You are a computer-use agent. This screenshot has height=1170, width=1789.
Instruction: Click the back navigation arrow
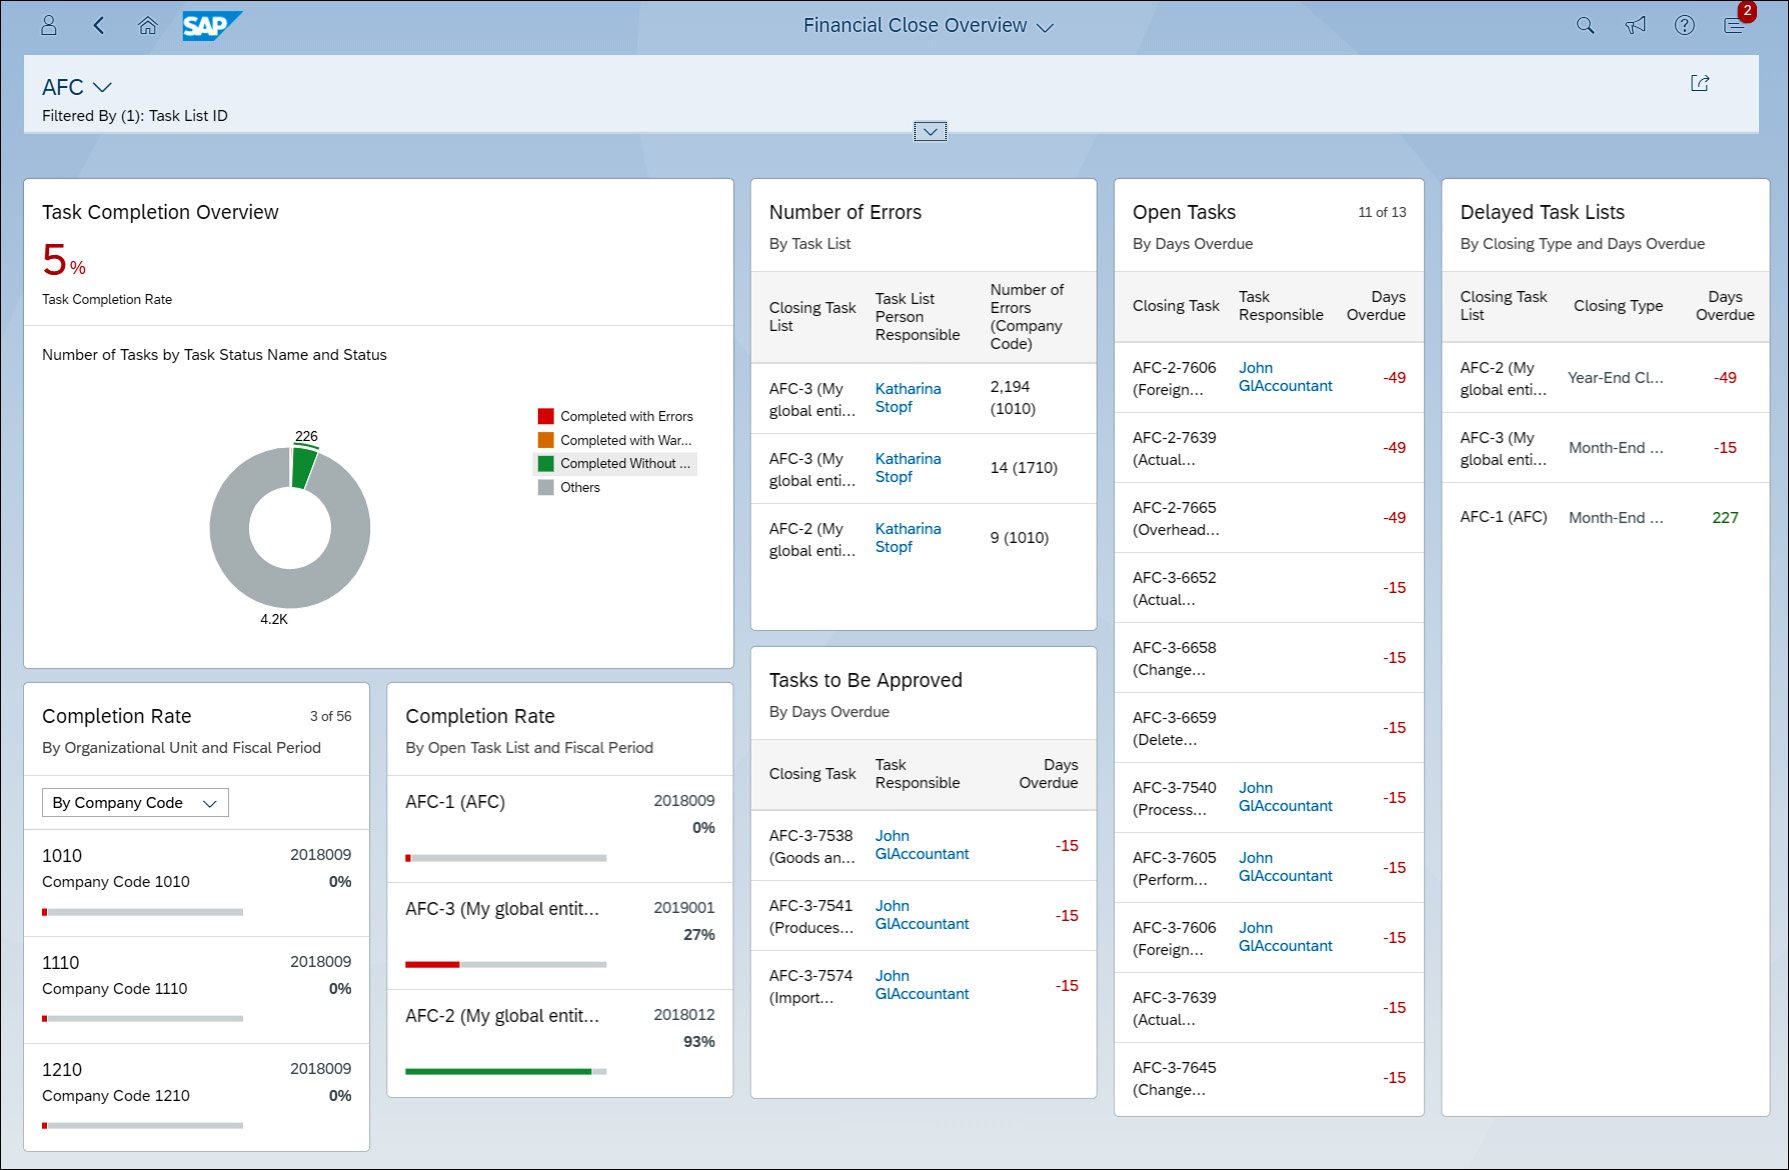click(98, 25)
